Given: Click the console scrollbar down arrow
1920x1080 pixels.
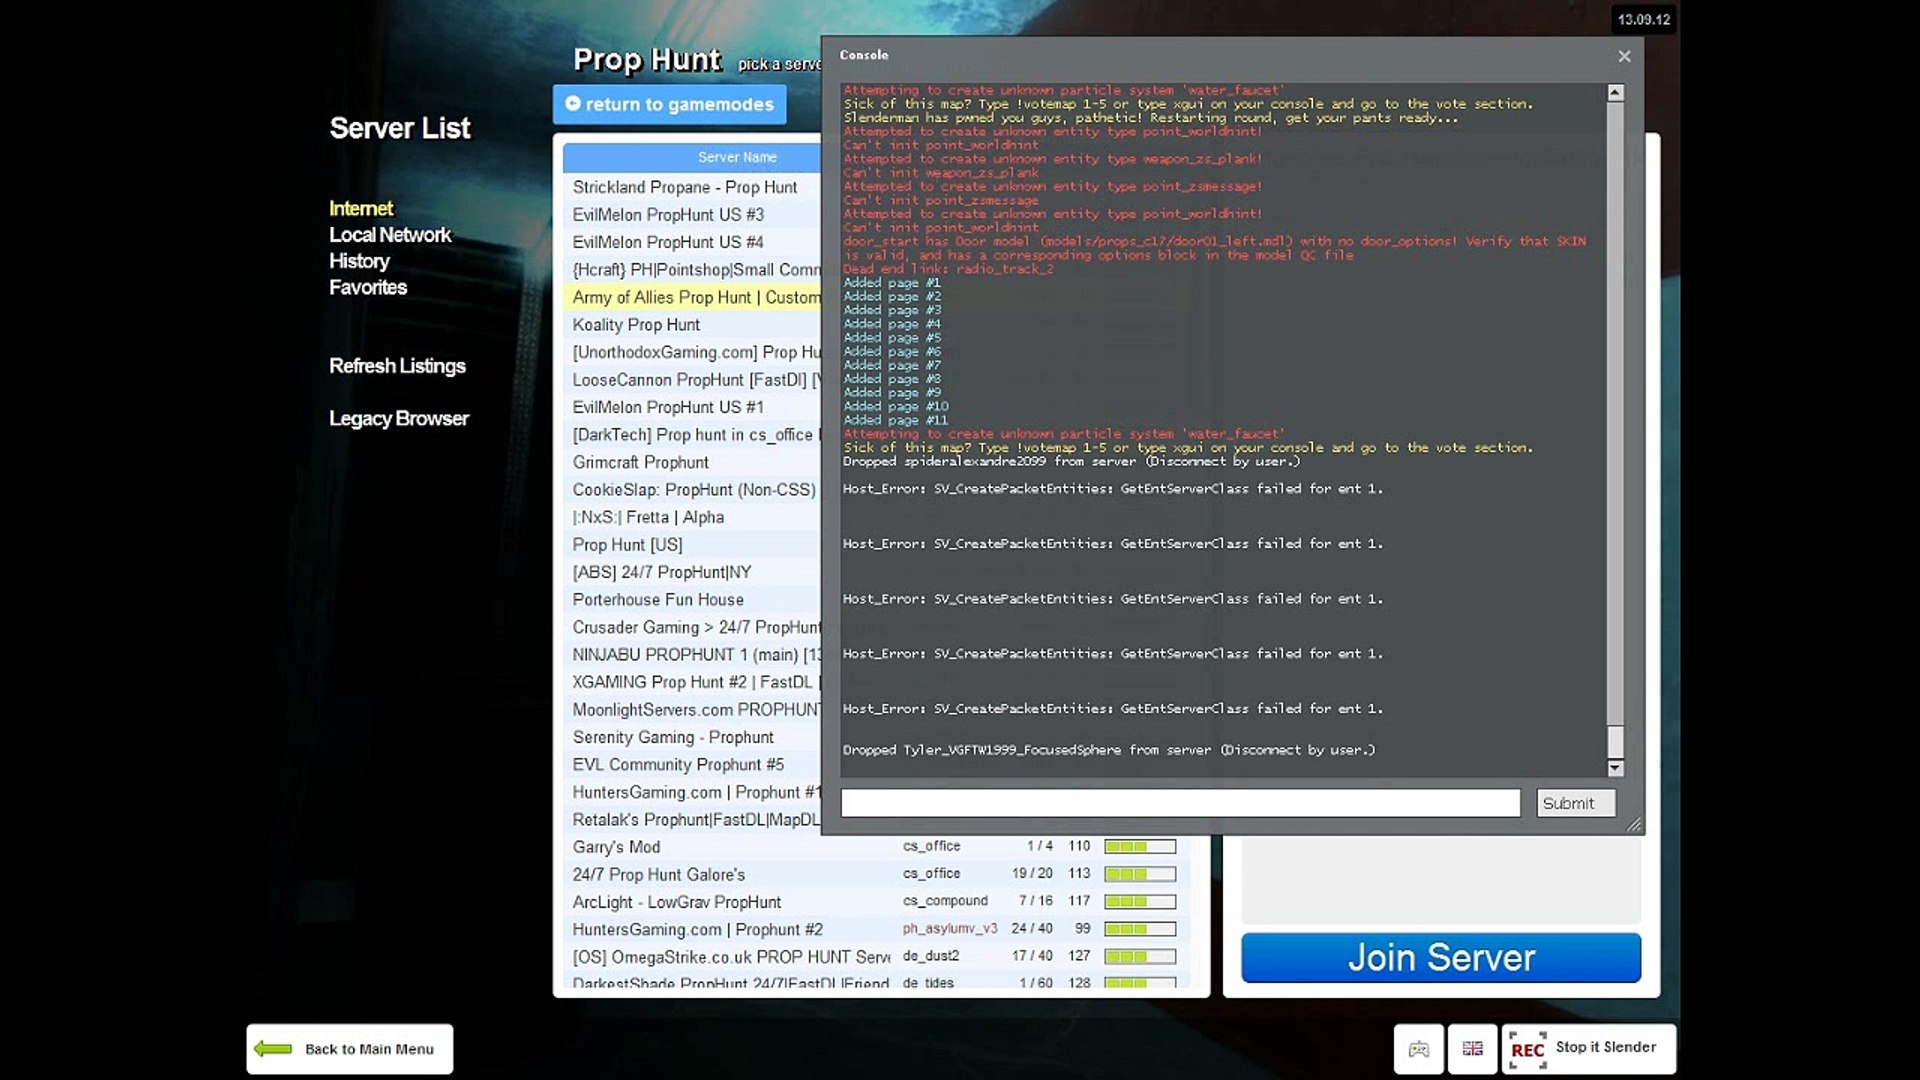Looking at the screenshot, I should (x=1615, y=768).
